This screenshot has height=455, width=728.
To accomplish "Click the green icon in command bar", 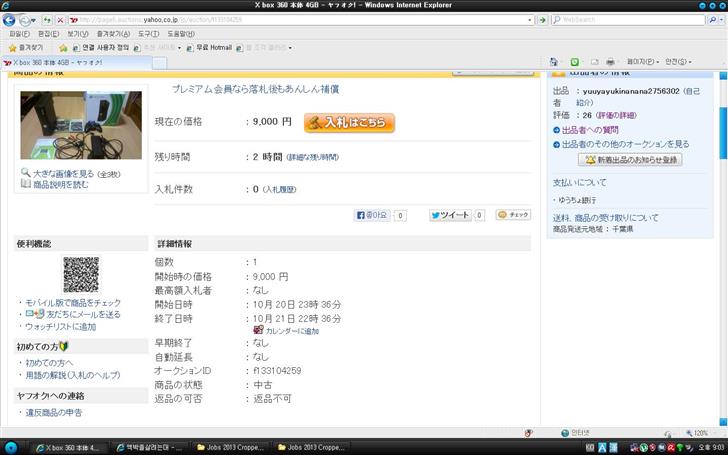I will pyautogui.click(x=575, y=62).
